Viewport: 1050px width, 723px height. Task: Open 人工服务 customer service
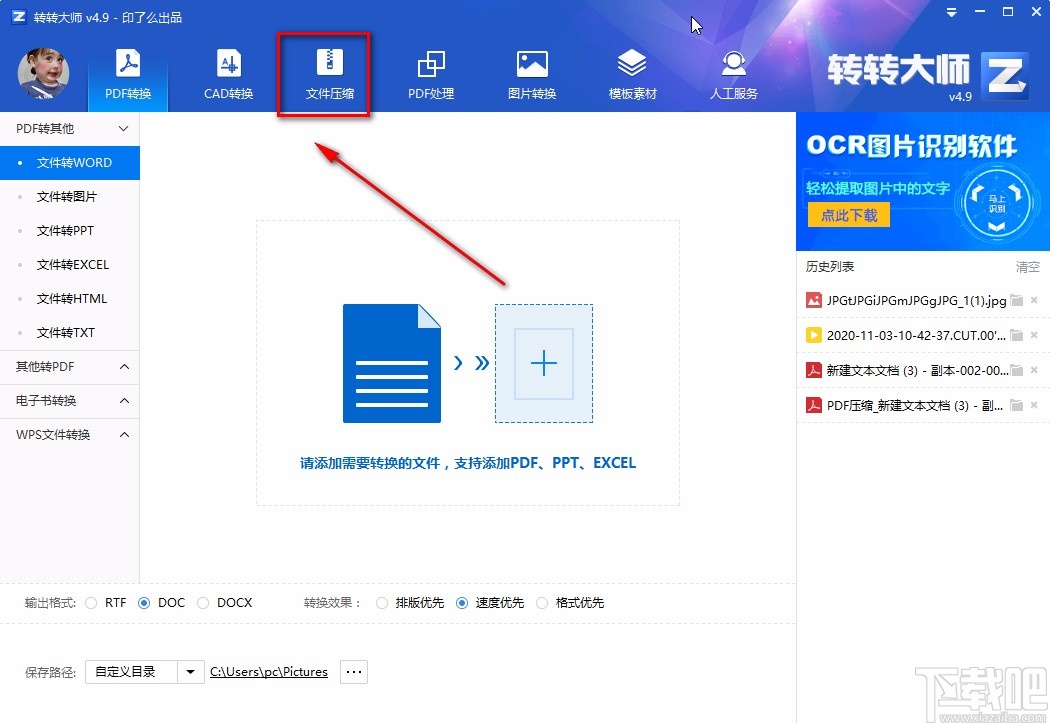click(733, 73)
